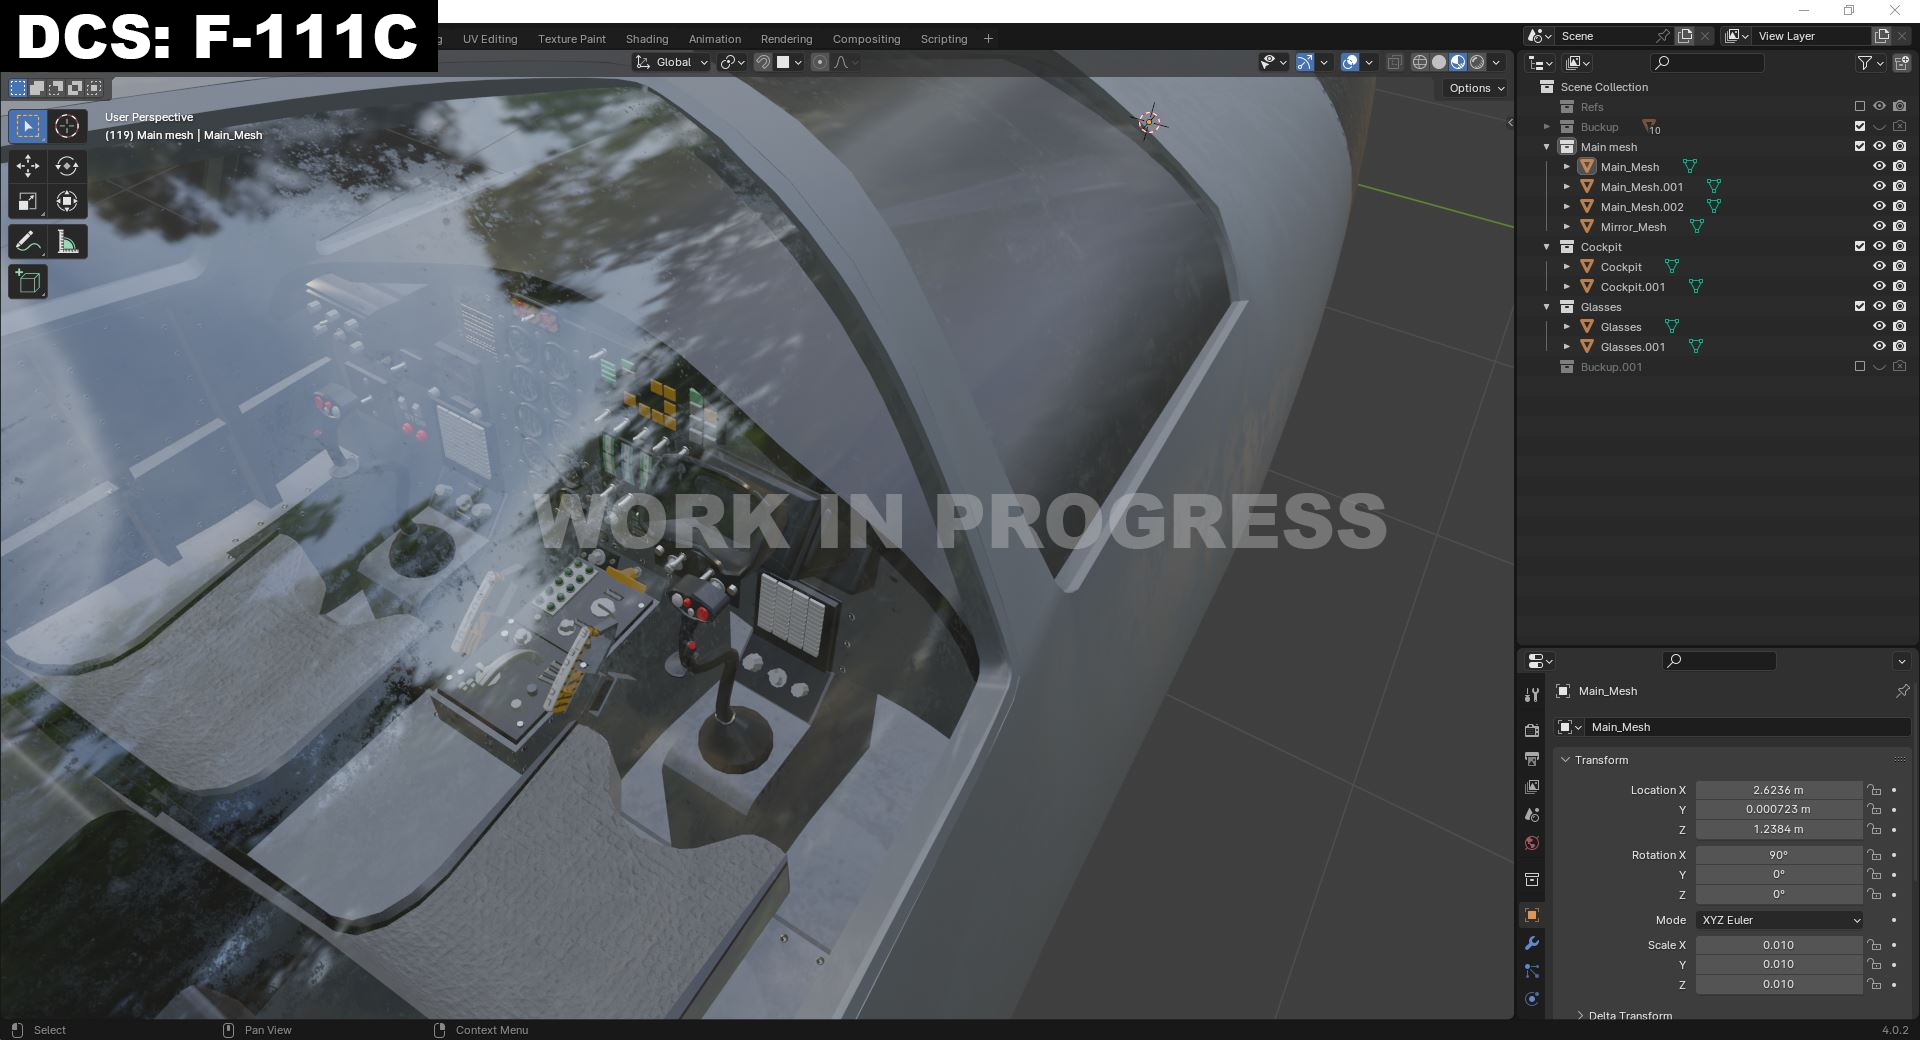Open the shading options dropdown arrow

coord(1496,62)
